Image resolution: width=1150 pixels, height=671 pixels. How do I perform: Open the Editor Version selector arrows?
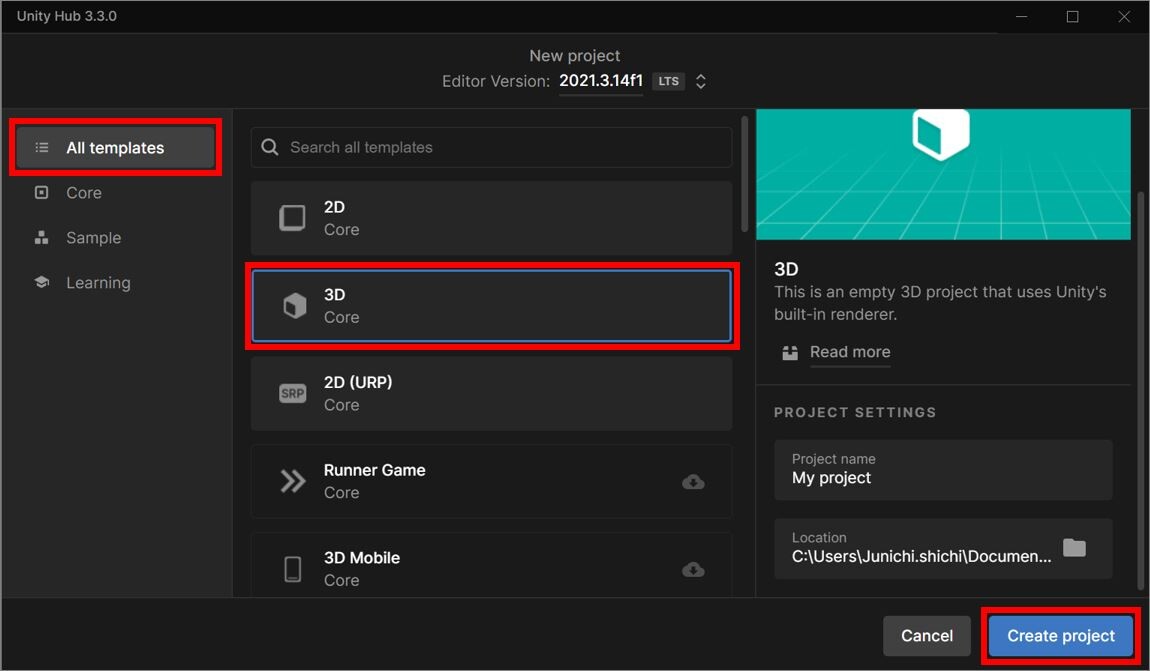[x=701, y=81]
